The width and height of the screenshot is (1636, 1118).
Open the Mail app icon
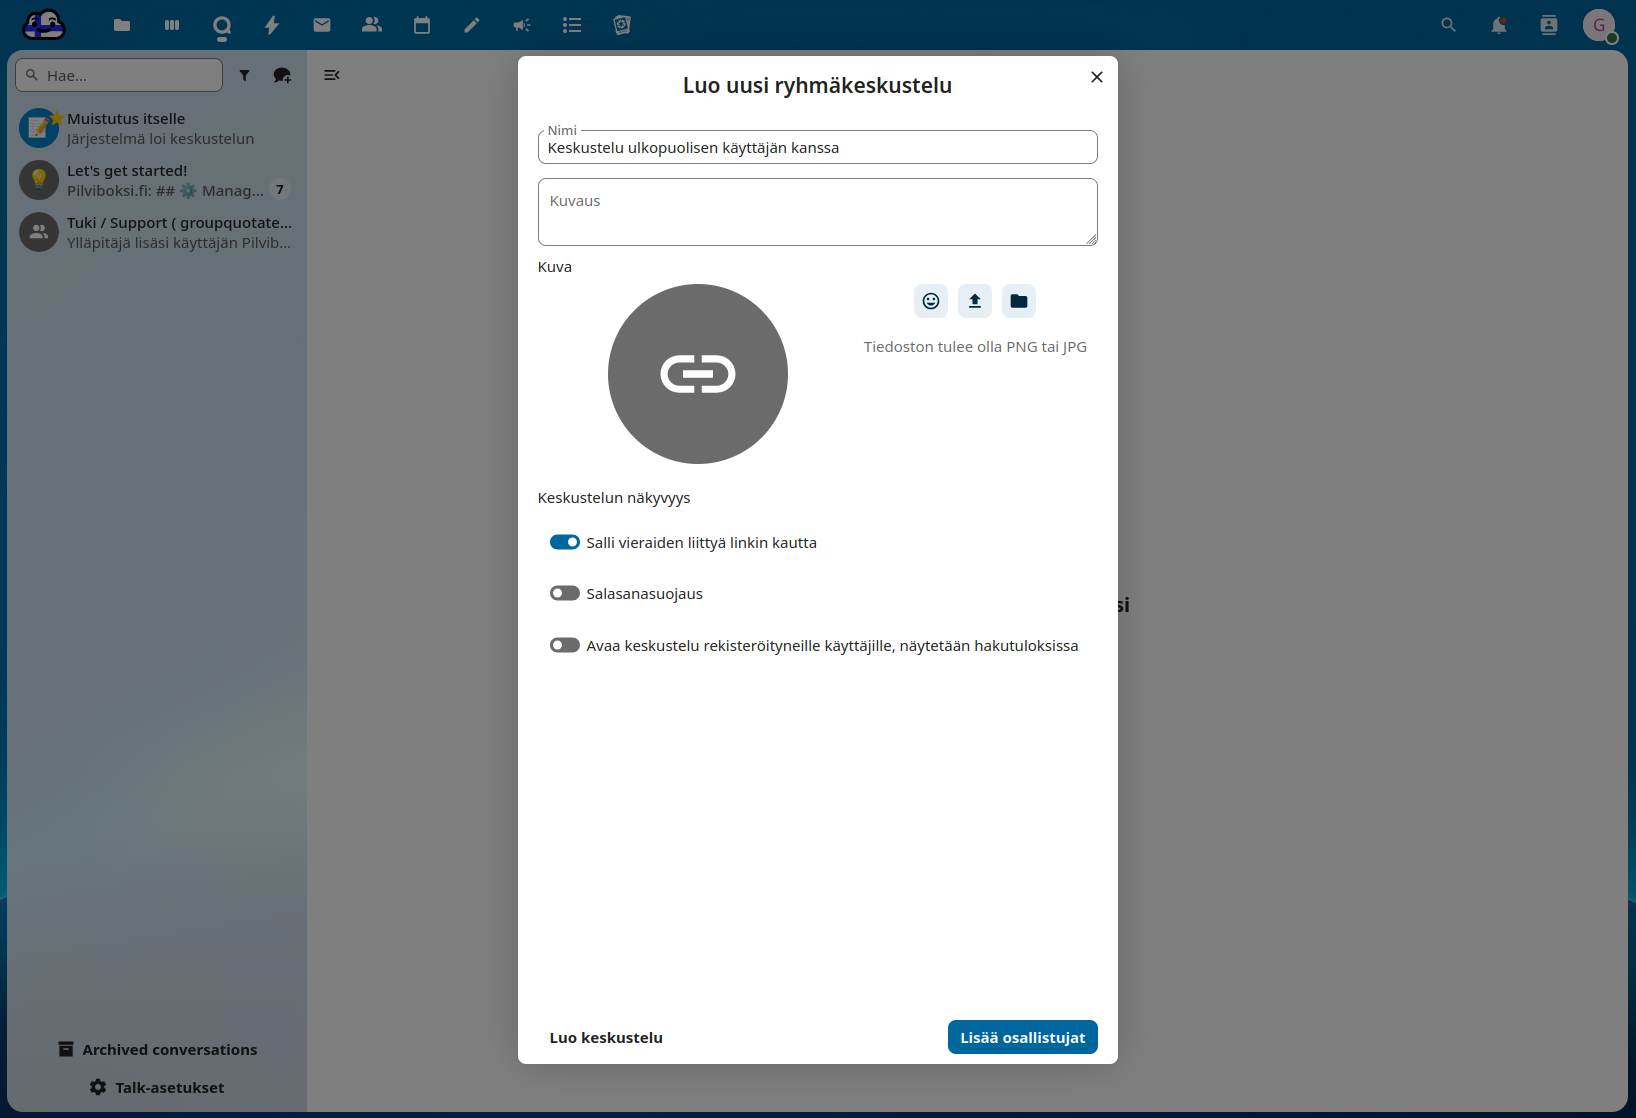tap(322, 25)
